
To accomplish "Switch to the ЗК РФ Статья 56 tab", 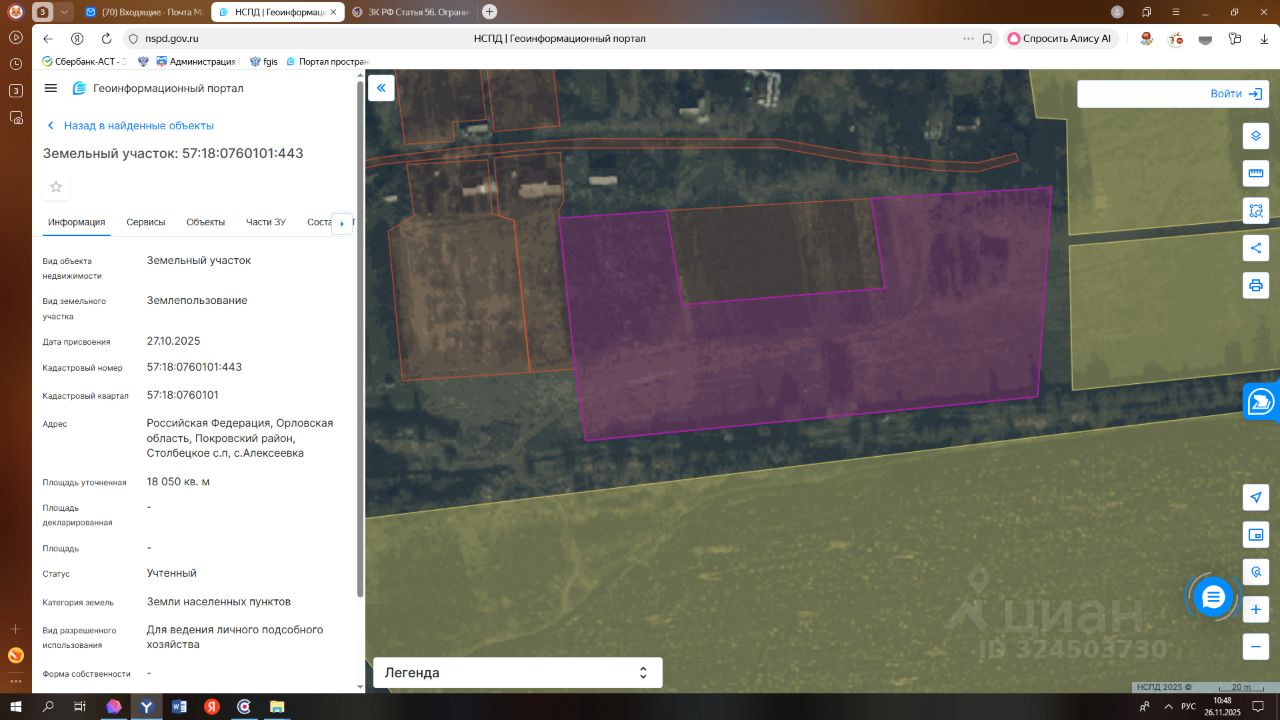I will [x=412, y=12].
